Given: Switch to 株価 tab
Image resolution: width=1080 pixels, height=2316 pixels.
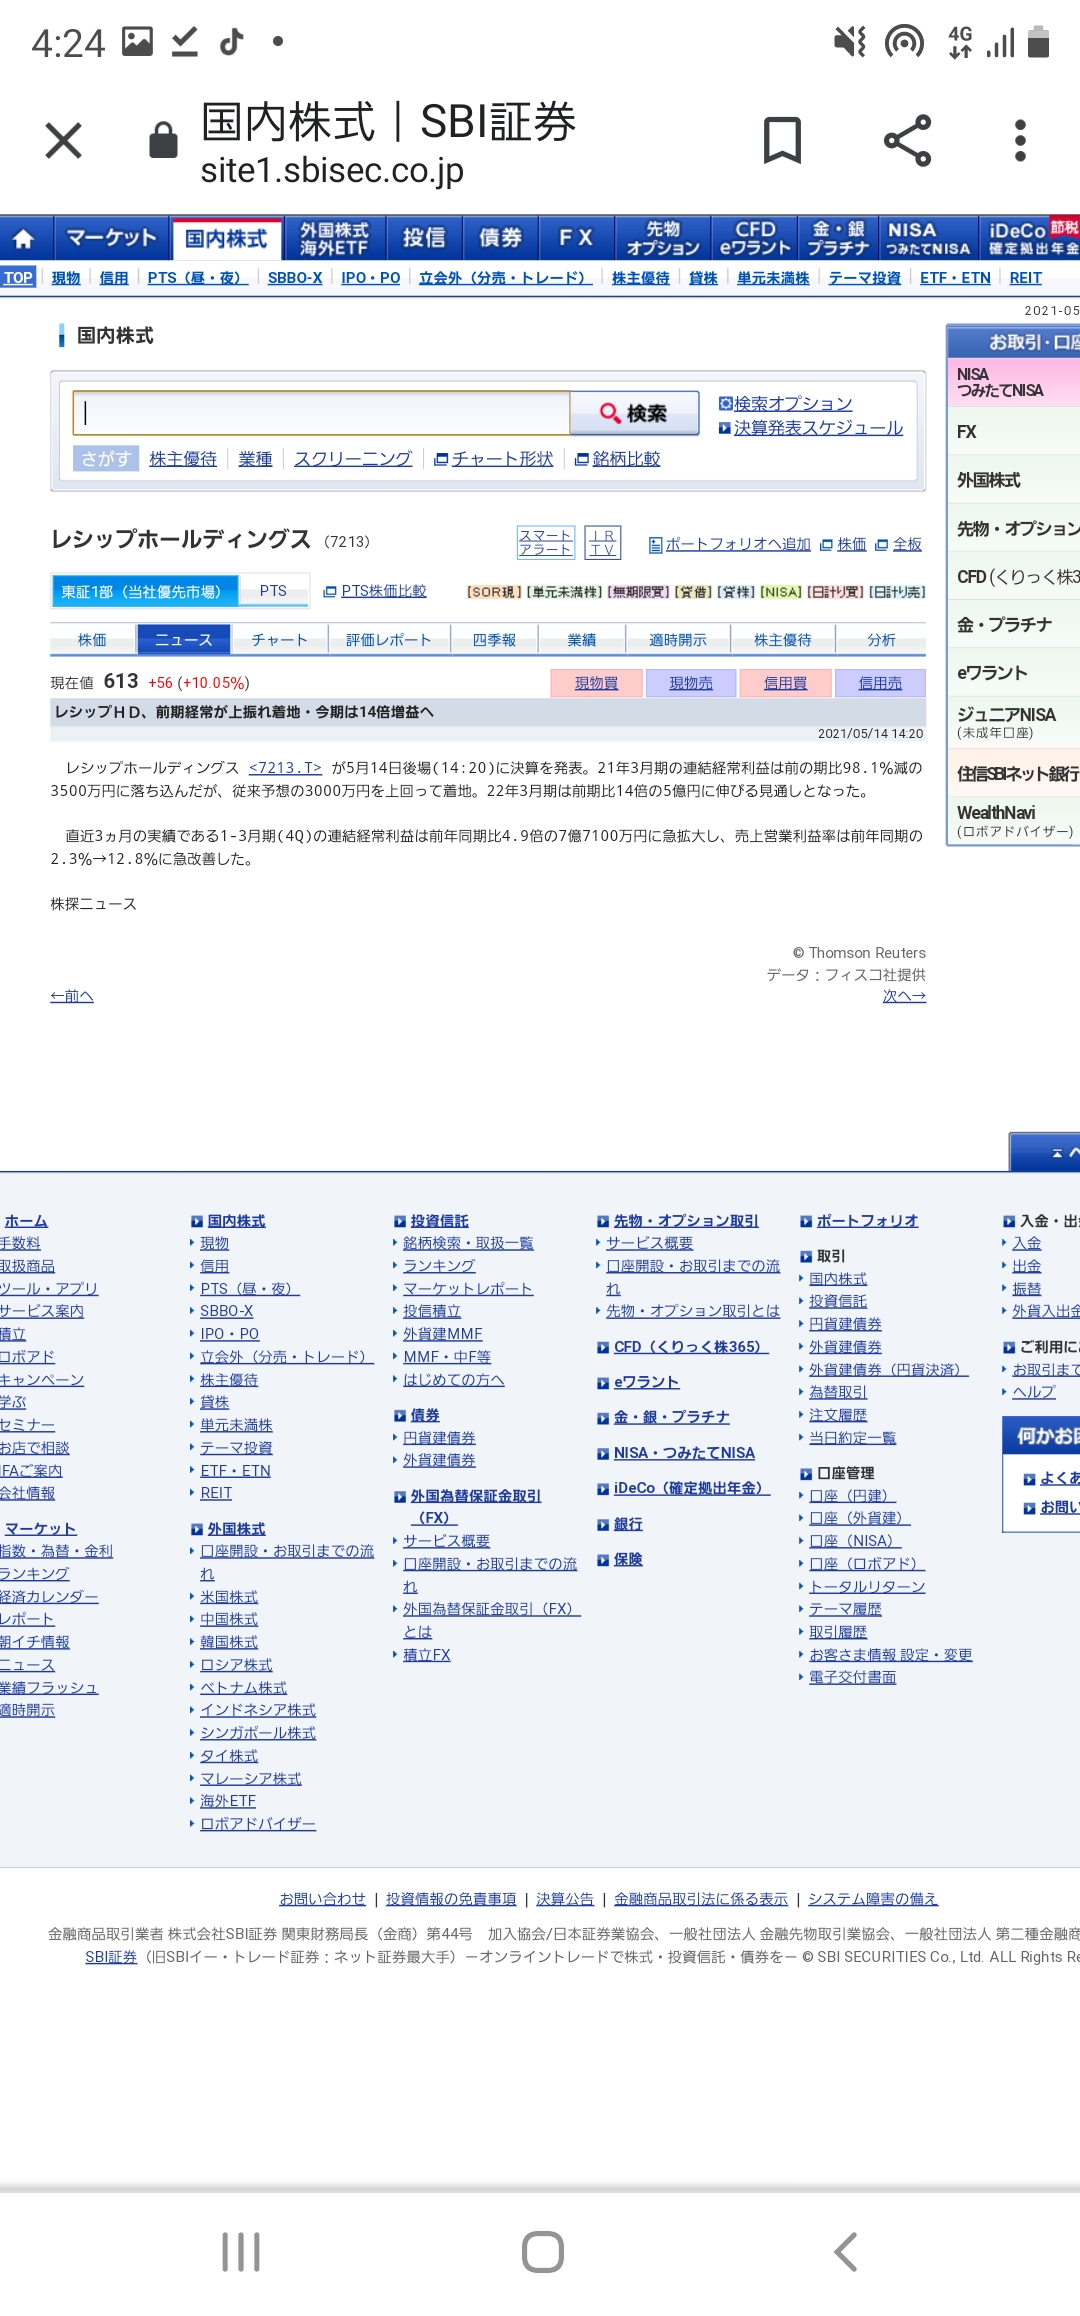Looking at the screenshot, I should pos(92,640).
